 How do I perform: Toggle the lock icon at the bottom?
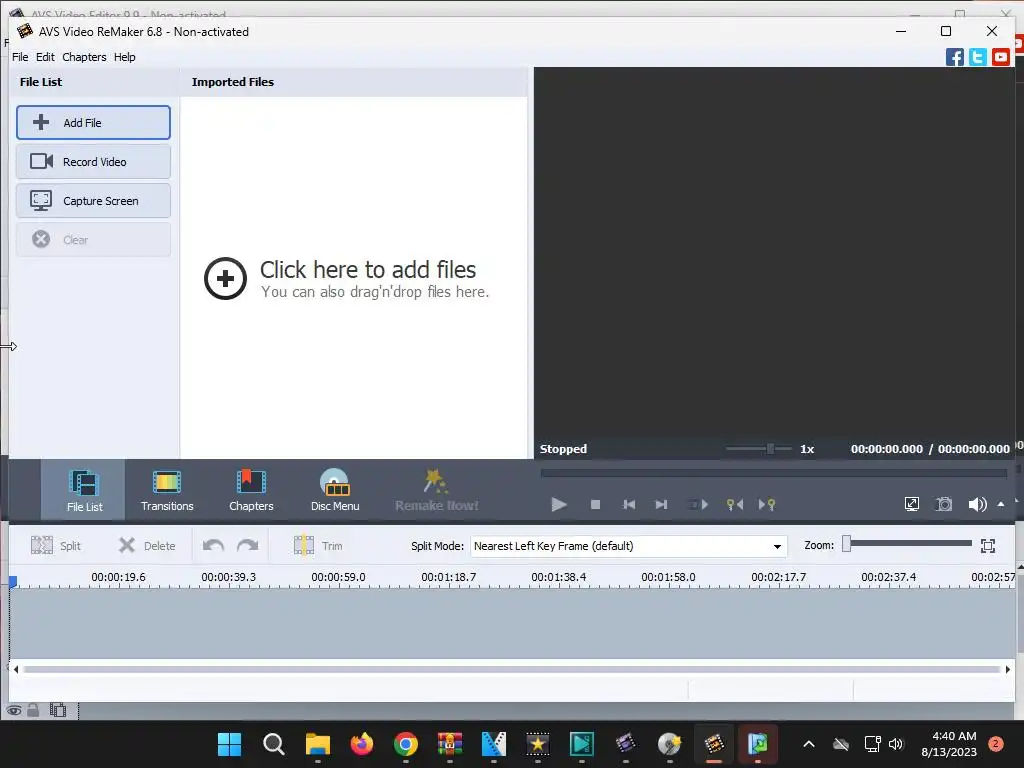[33, 710]
